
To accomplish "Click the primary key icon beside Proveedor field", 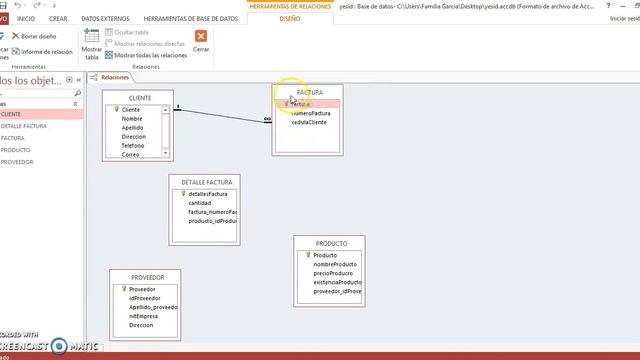I will [124, 289].
